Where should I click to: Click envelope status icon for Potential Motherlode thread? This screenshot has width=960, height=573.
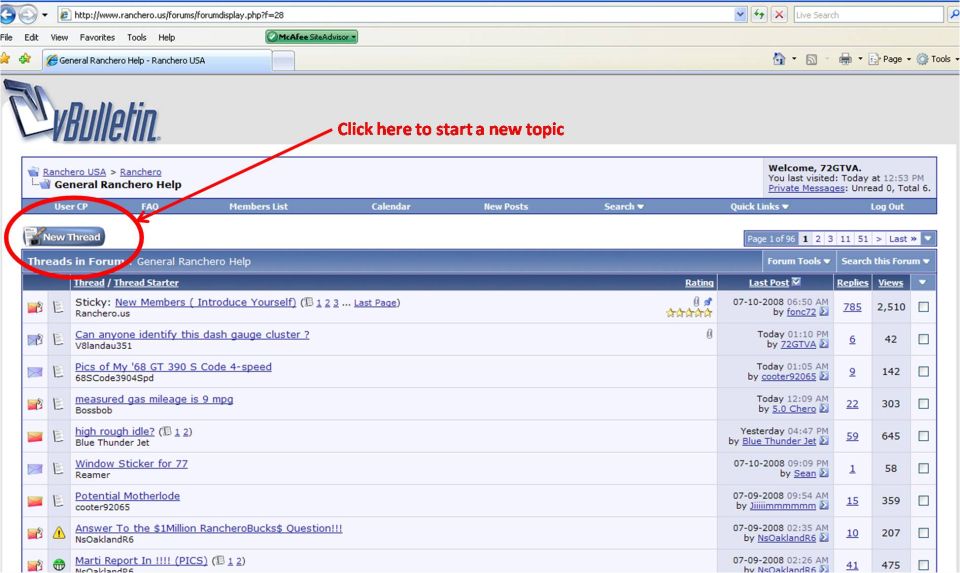[x=35, y=501]
